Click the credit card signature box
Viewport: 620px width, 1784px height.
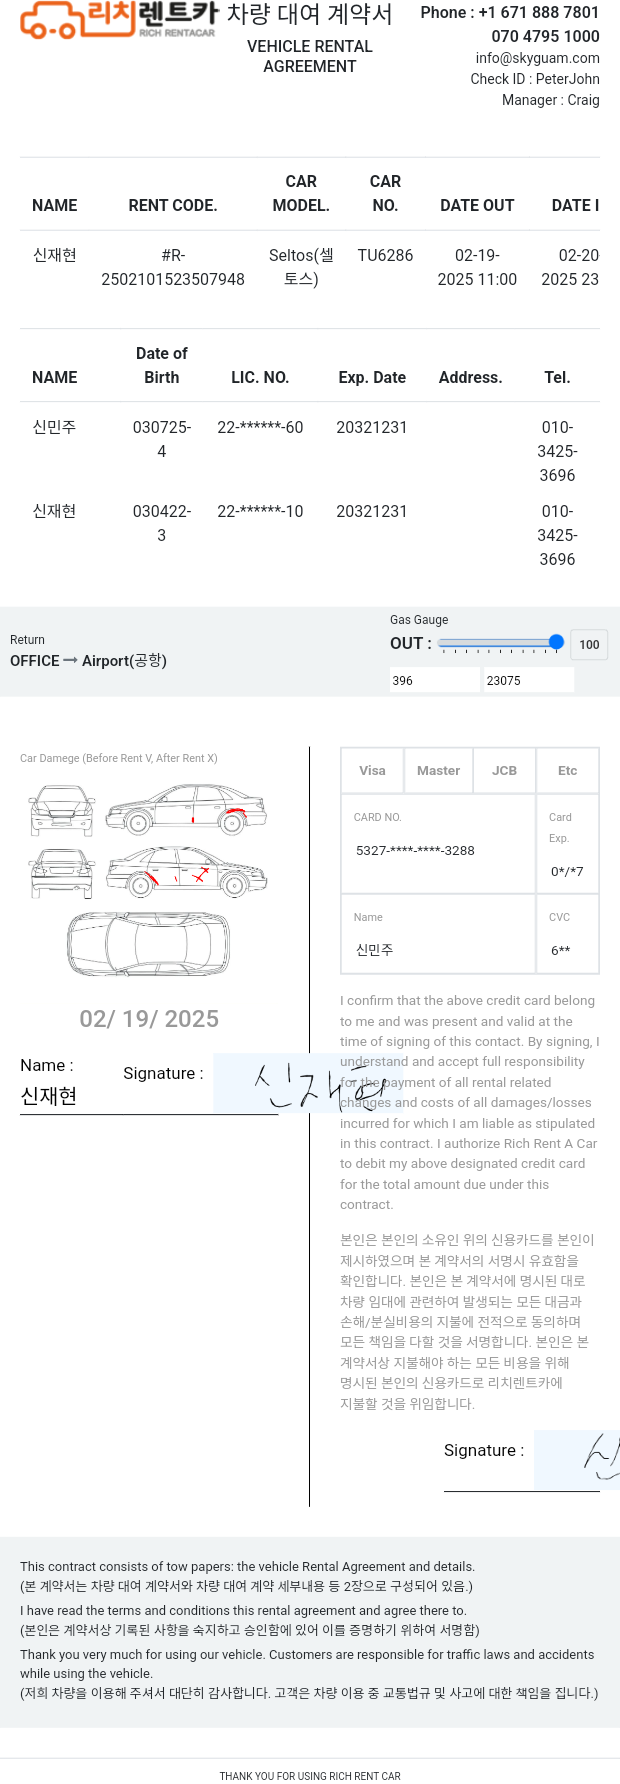pyautogui.click(x=577, y=1460)
